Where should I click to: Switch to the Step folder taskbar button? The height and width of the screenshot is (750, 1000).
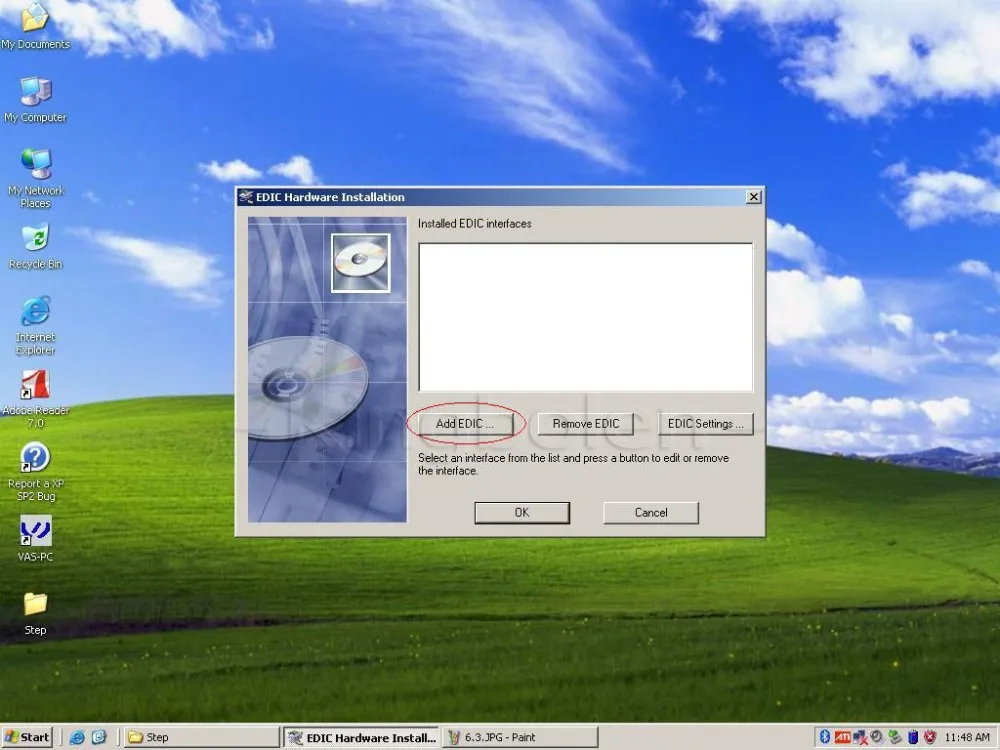[202, 737]
